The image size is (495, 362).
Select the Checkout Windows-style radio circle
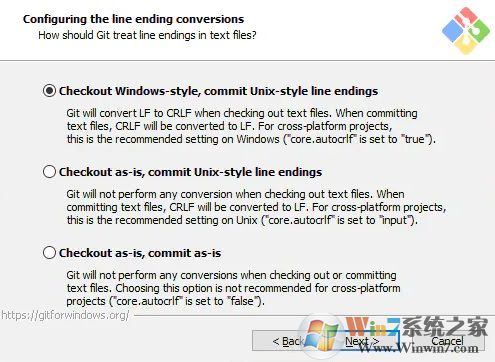(x=49, y=91)
